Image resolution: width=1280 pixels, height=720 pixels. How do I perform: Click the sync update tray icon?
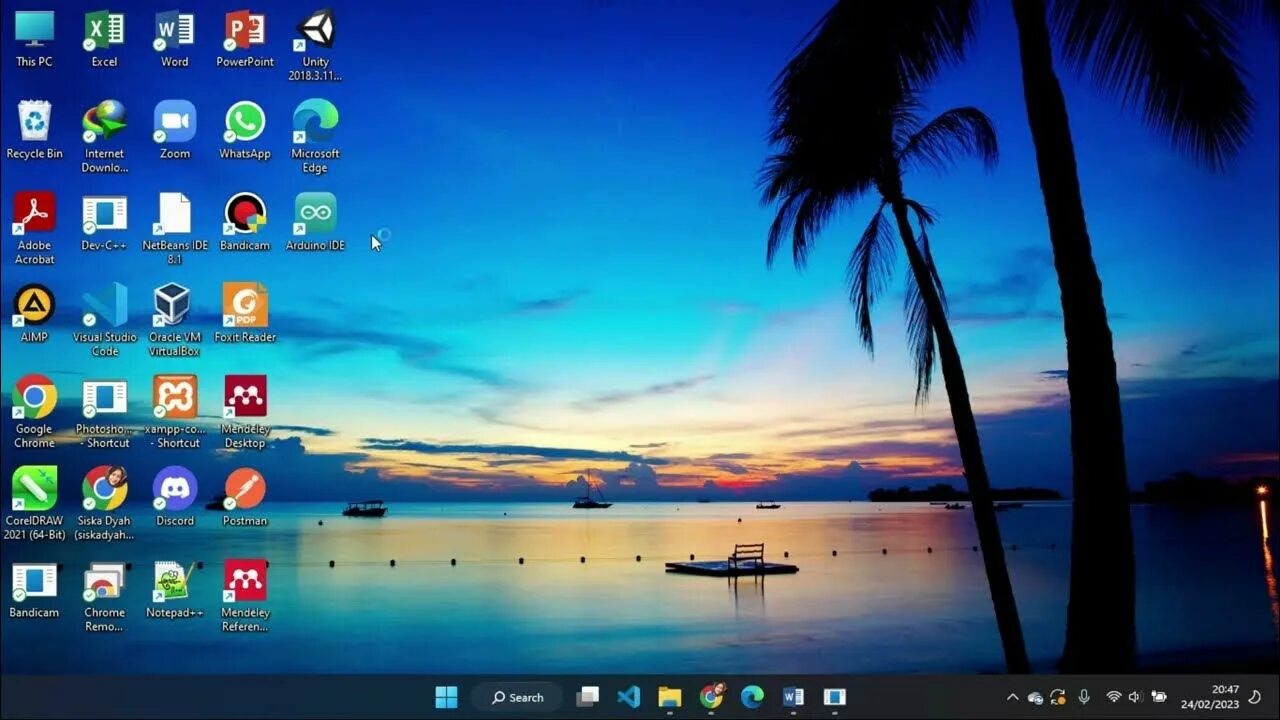pyautogui.click(x=1058, y=697)
